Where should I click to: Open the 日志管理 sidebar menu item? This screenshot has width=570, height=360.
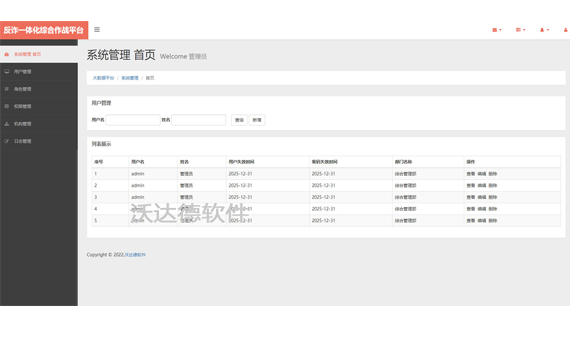(x=39, y=141)
